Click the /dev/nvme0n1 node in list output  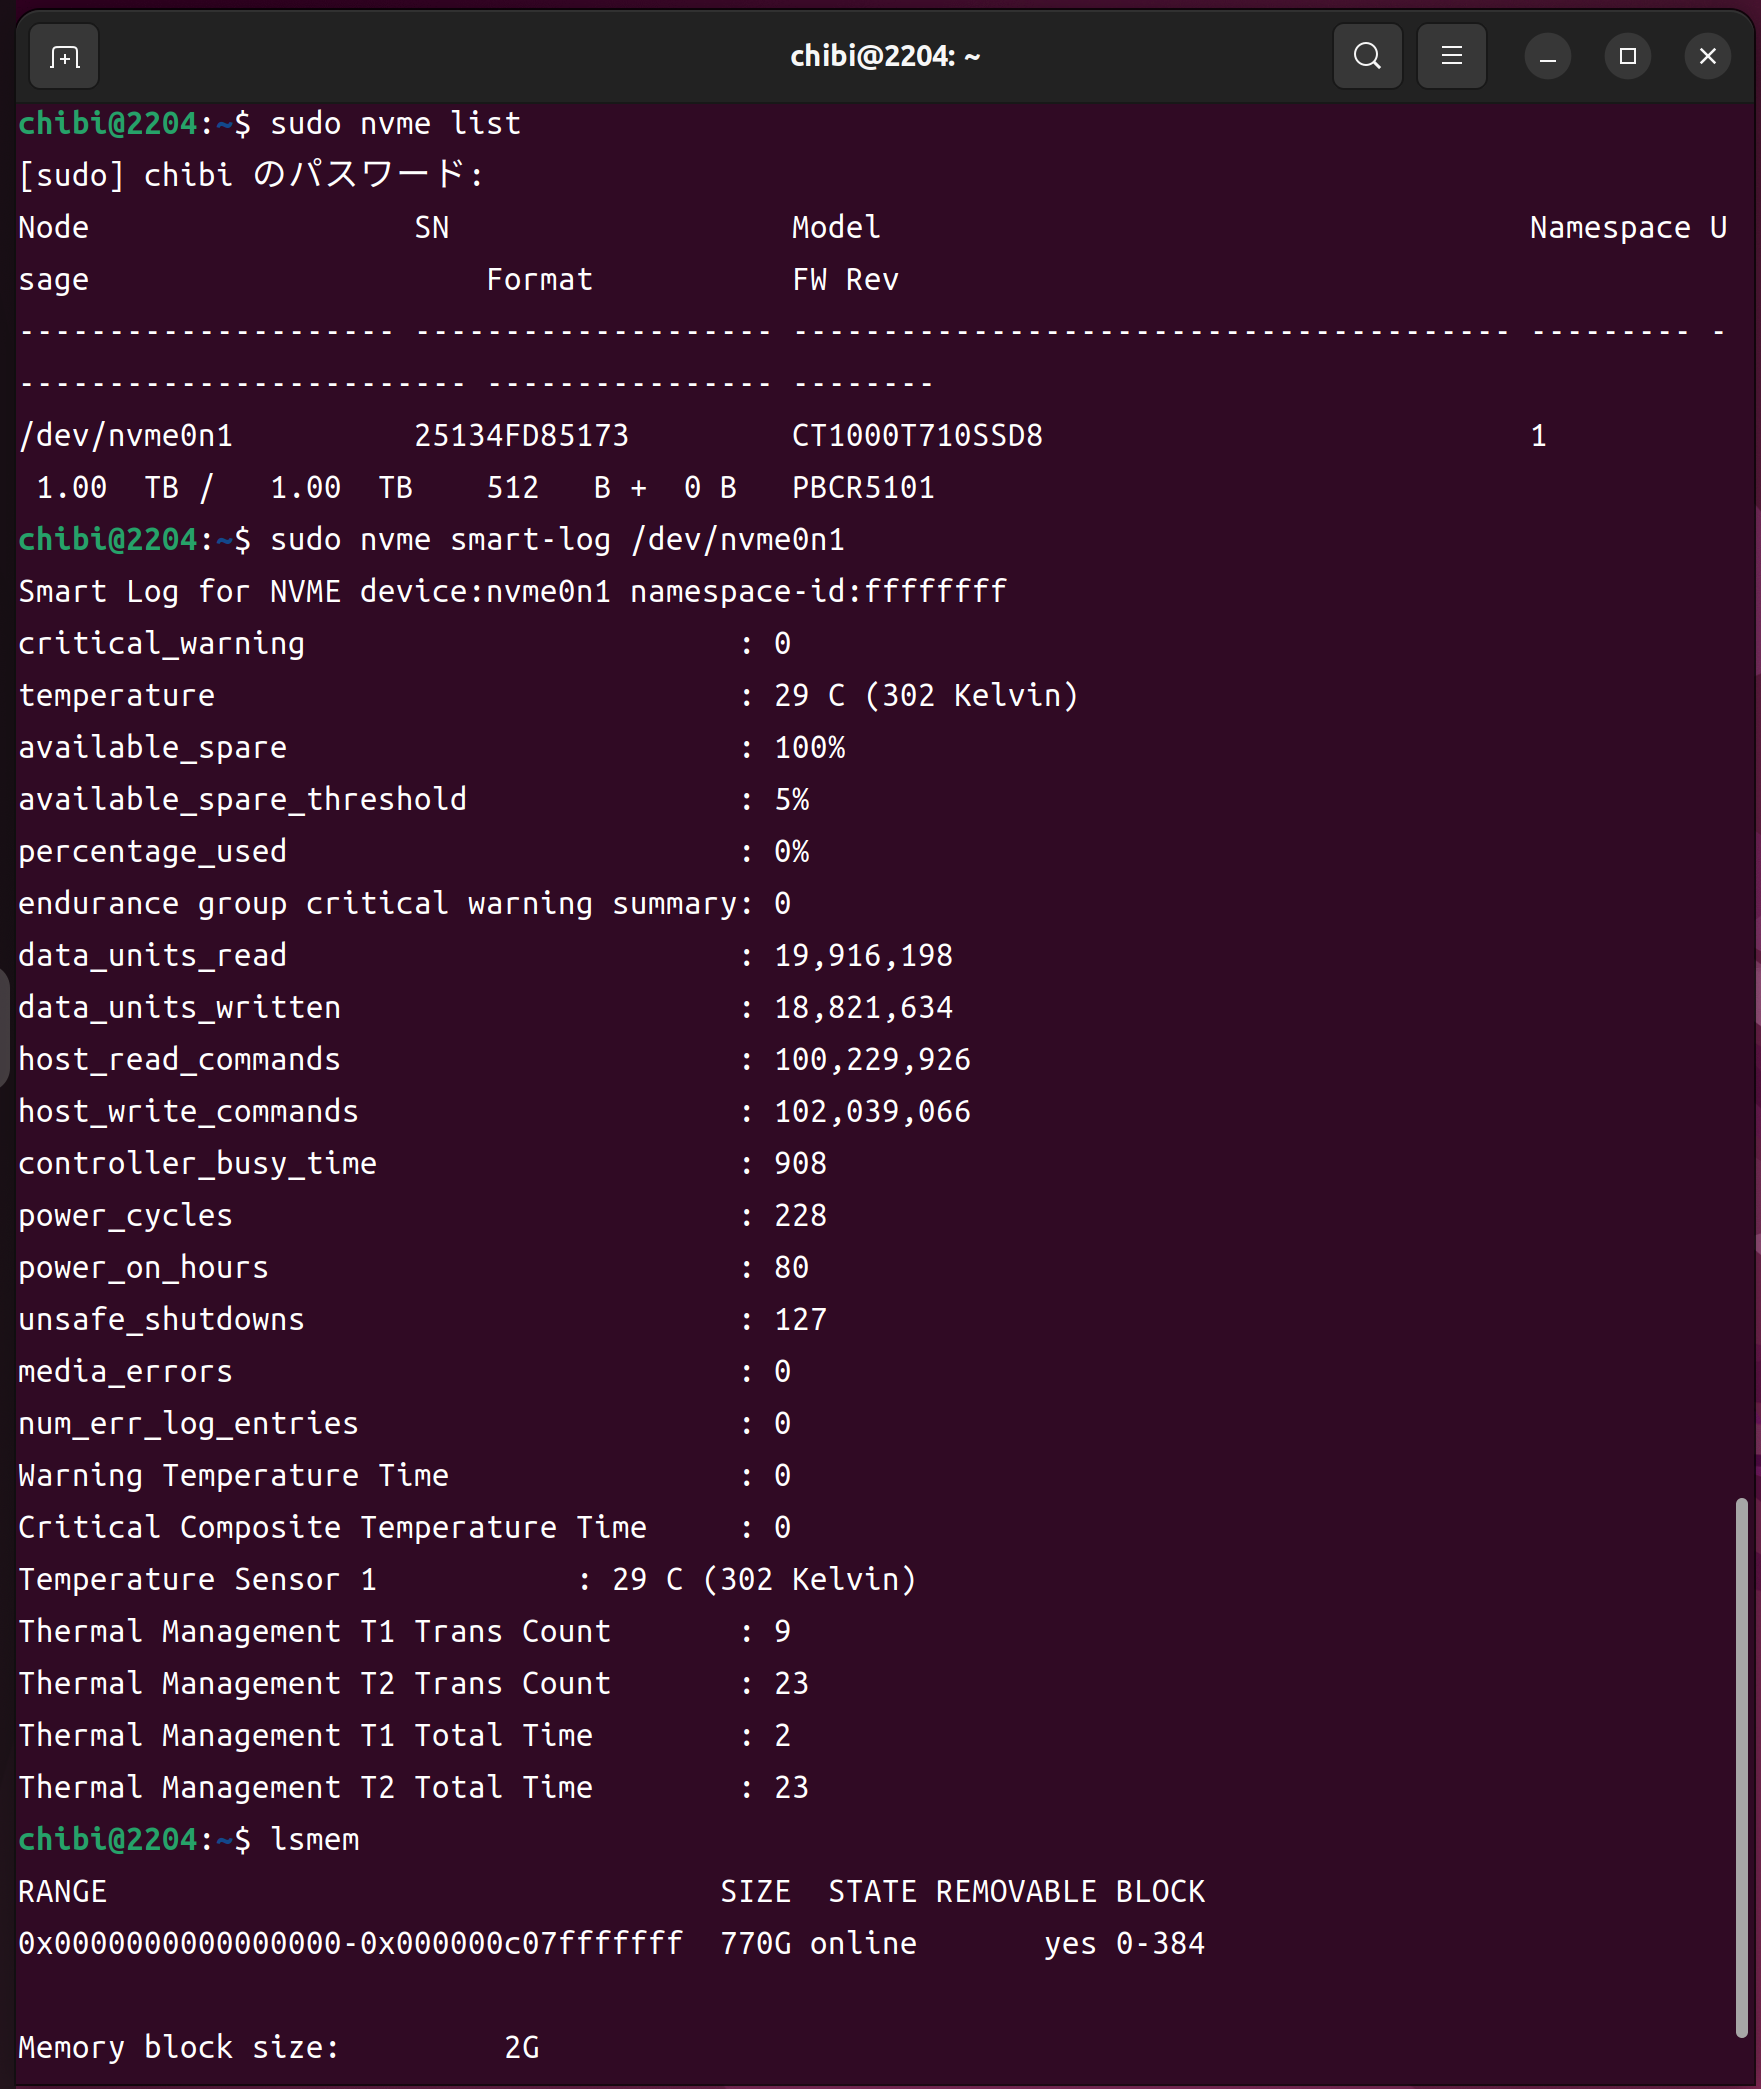tap(126, 435)
